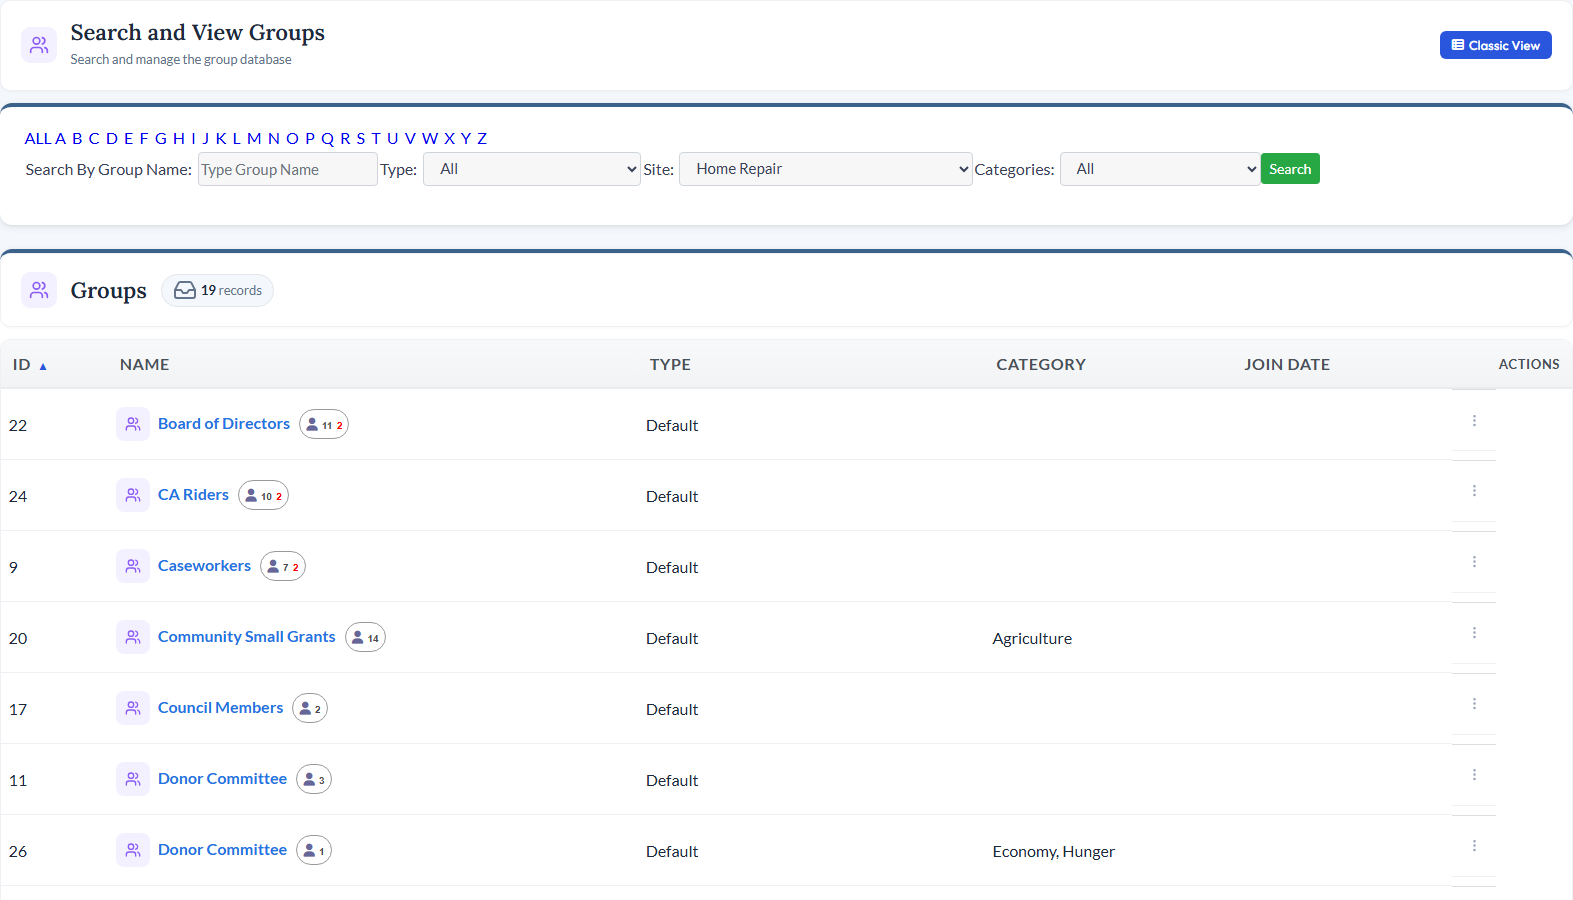Screen dimensions: 1573x900
Task: Click group icon beside Board of Directors
Action: 133,424
